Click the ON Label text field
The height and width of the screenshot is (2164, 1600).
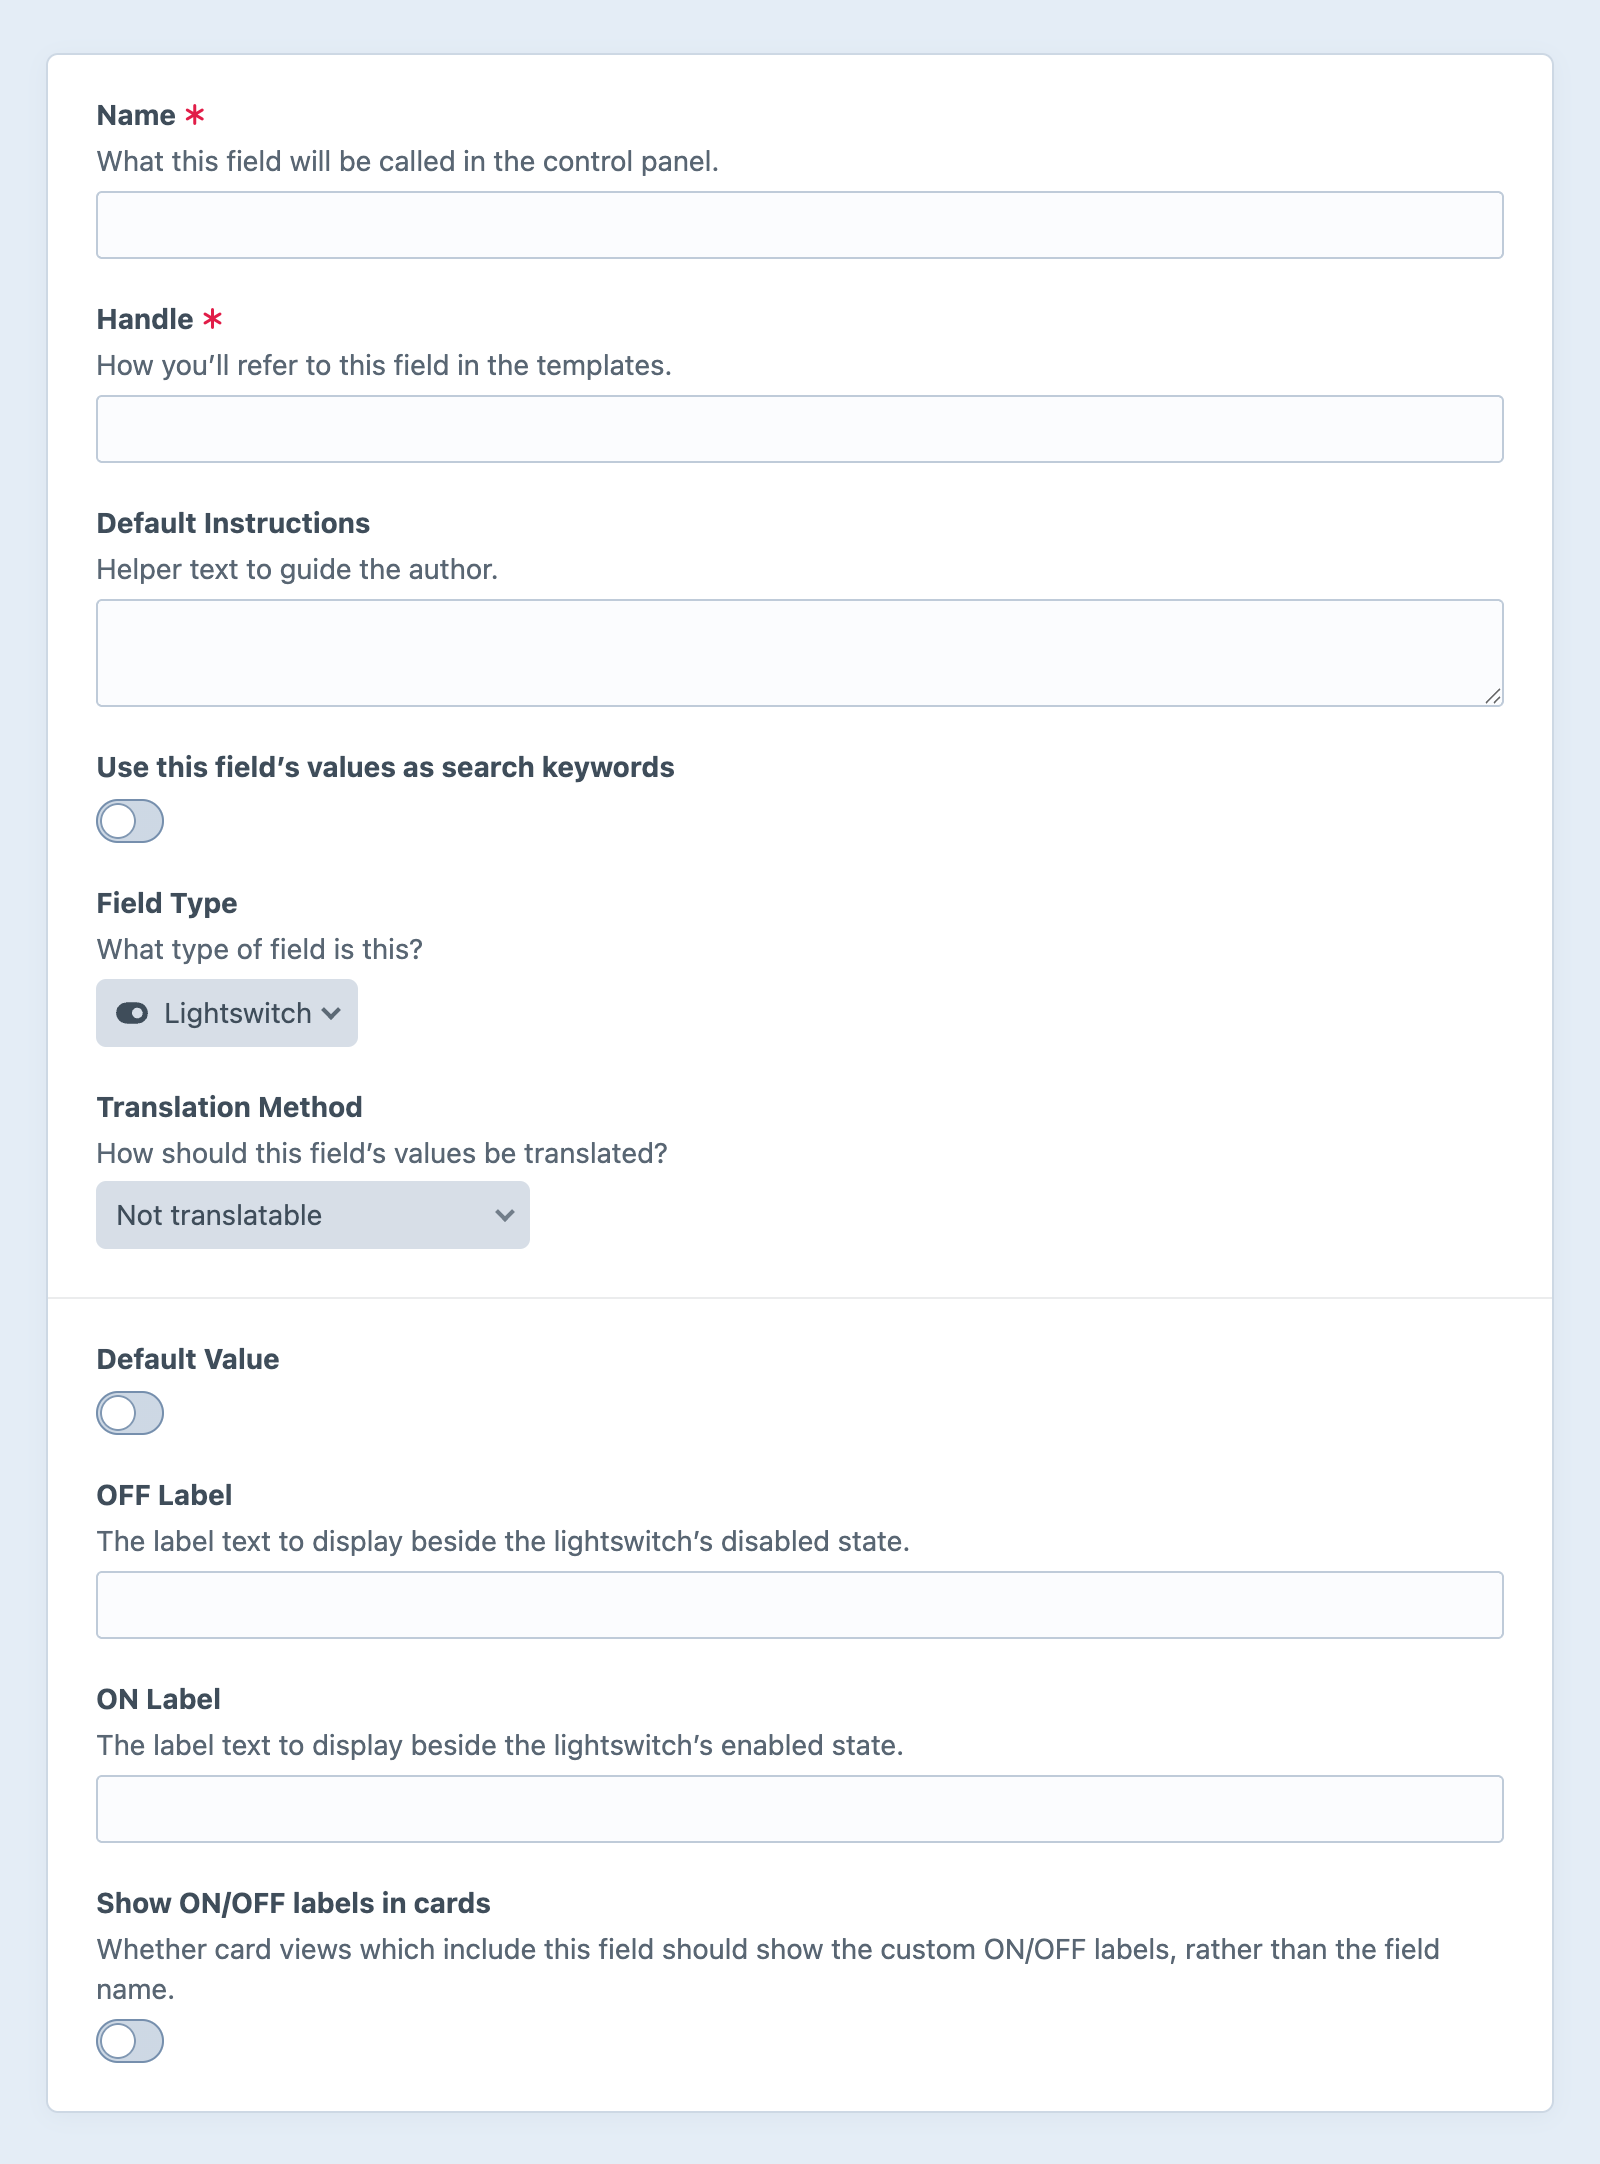coord(800,1808)
